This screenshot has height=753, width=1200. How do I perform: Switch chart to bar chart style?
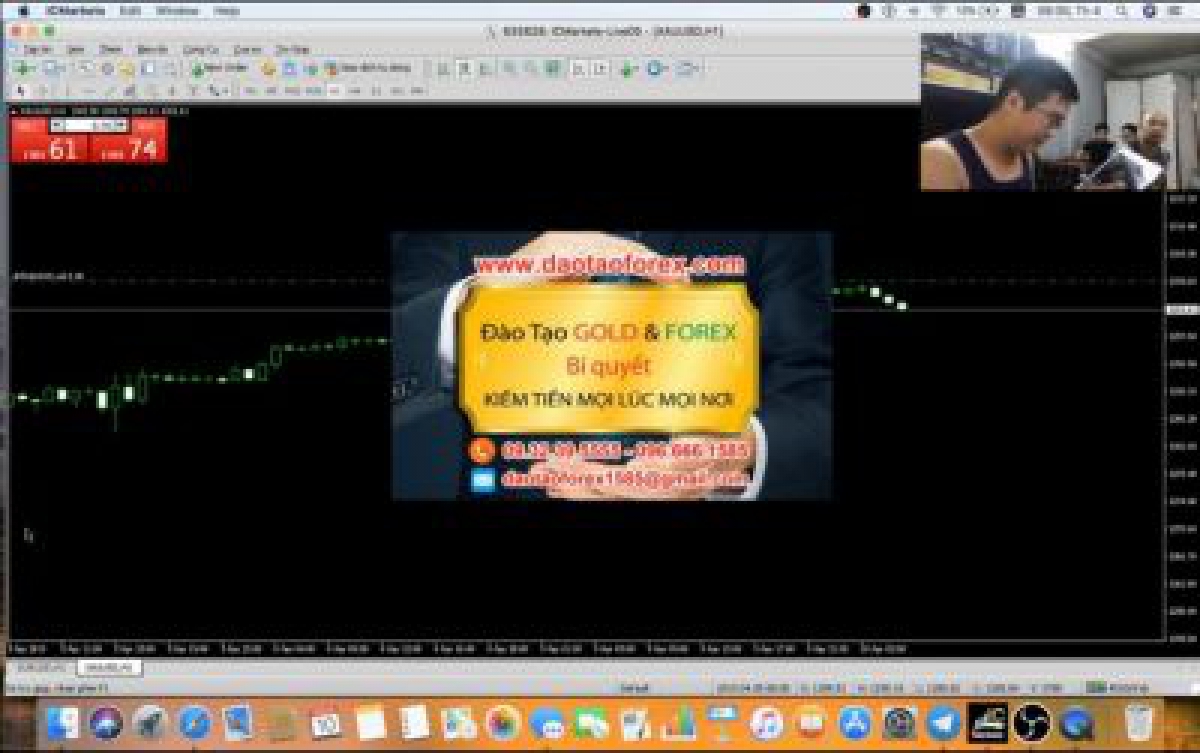click(442, 68)
